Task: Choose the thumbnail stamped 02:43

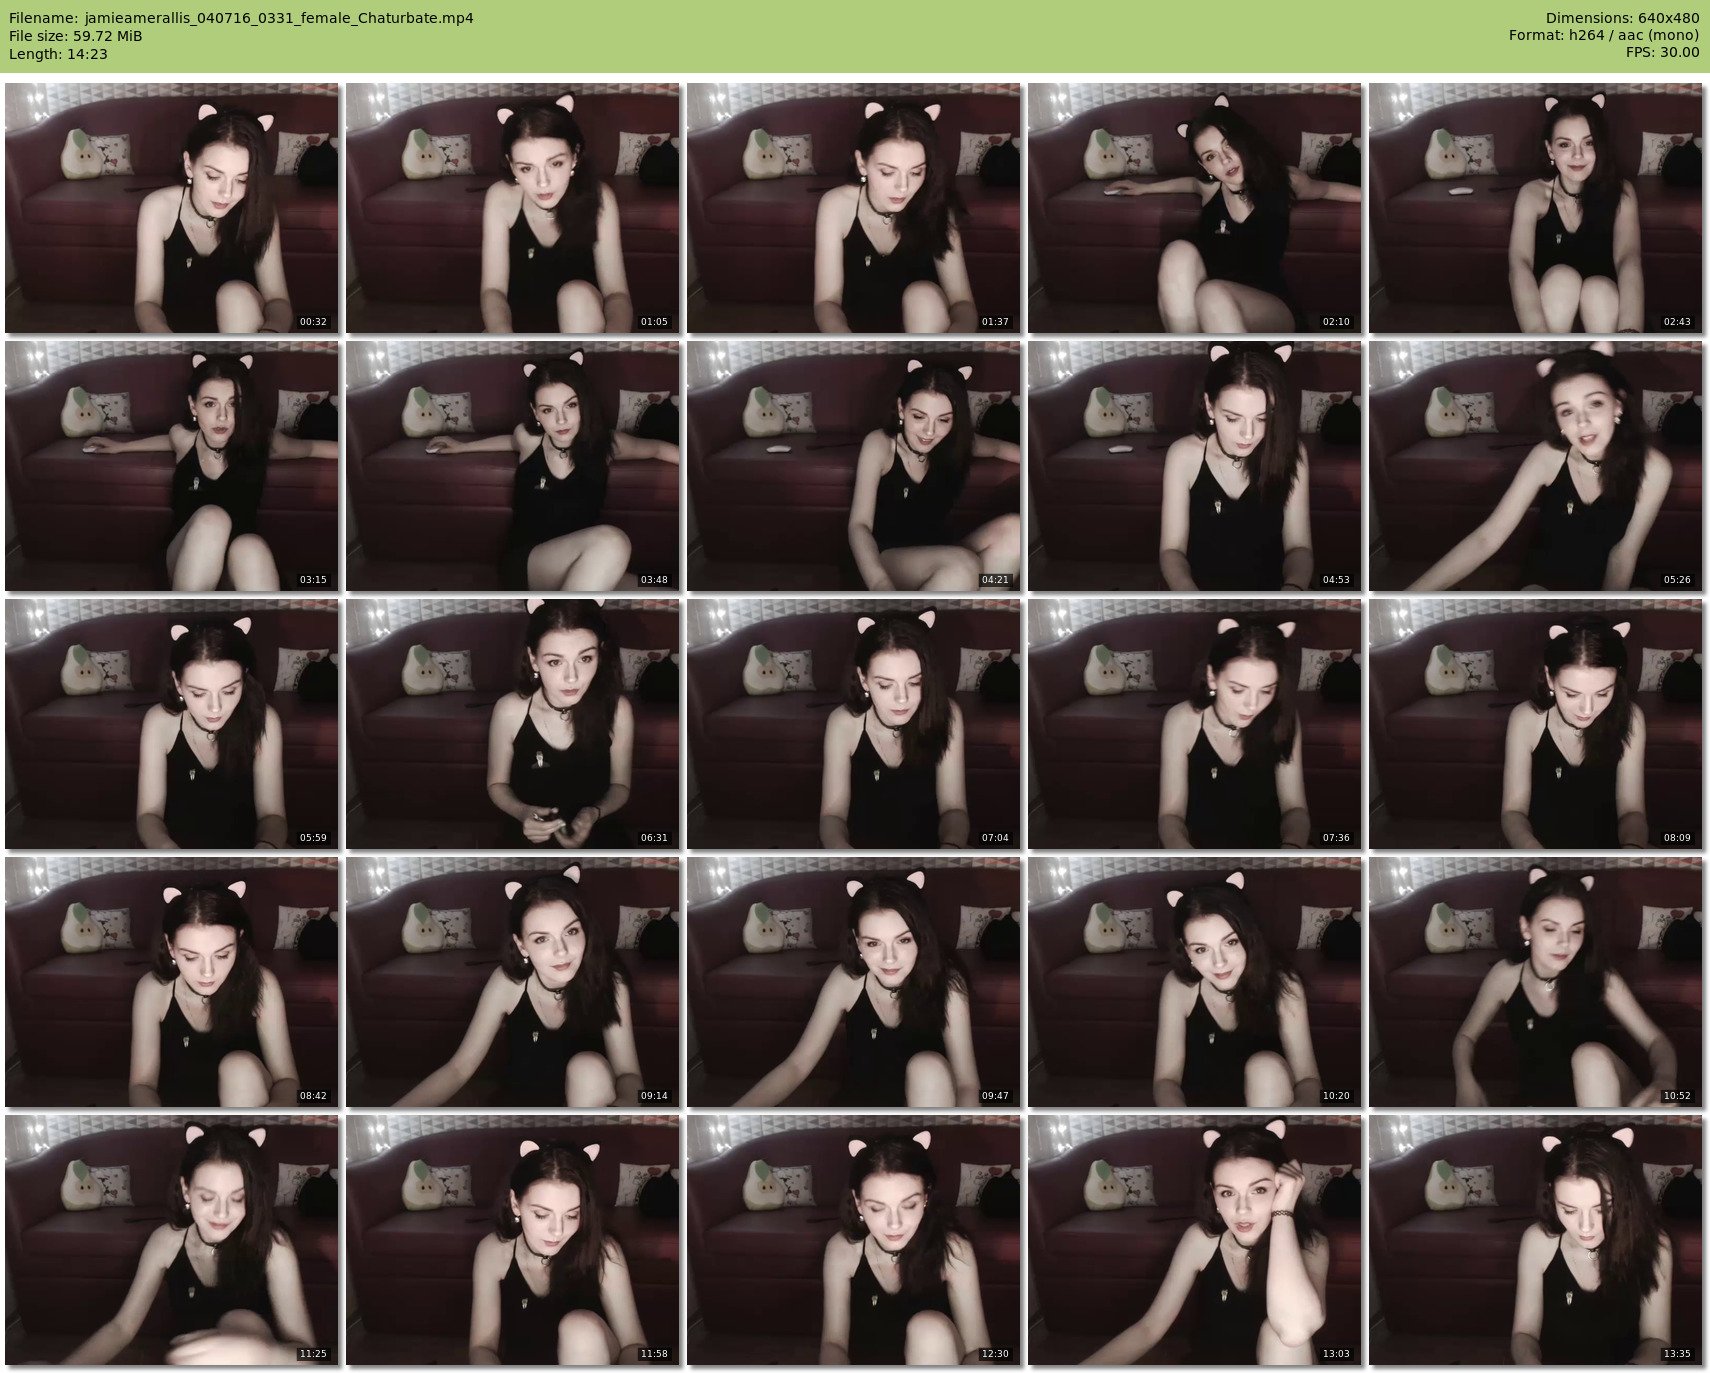Action: coord(1535,208)
